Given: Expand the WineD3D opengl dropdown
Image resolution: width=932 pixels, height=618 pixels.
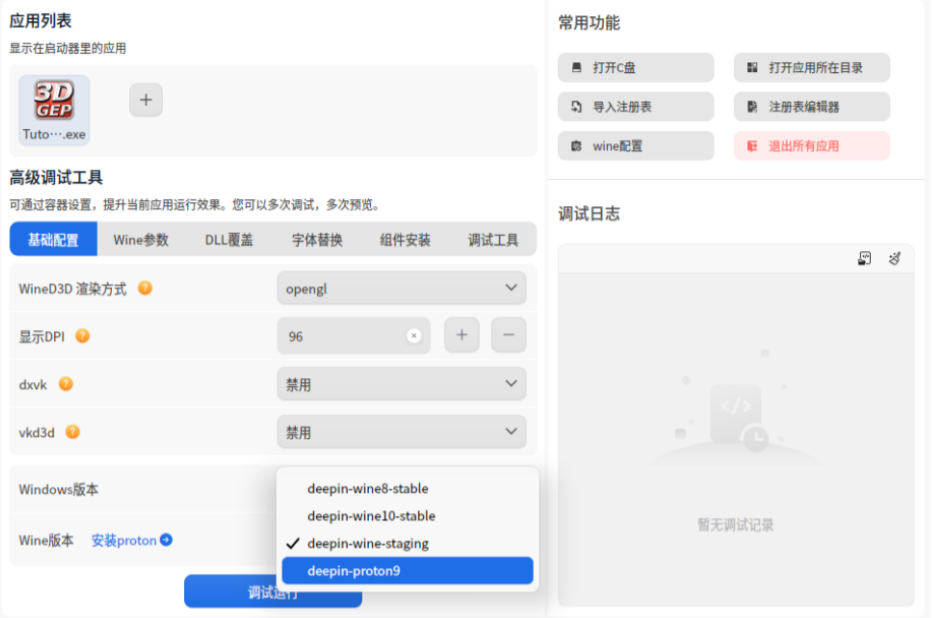Looking at the screenshot, I should (401, 289).
